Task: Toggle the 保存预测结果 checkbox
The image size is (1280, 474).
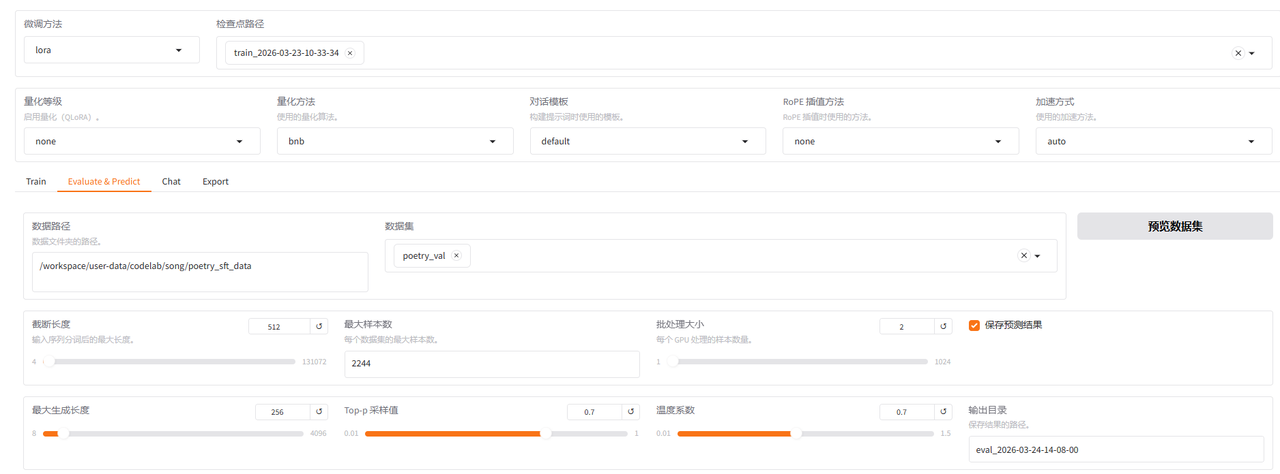Action: pos(974,325)
